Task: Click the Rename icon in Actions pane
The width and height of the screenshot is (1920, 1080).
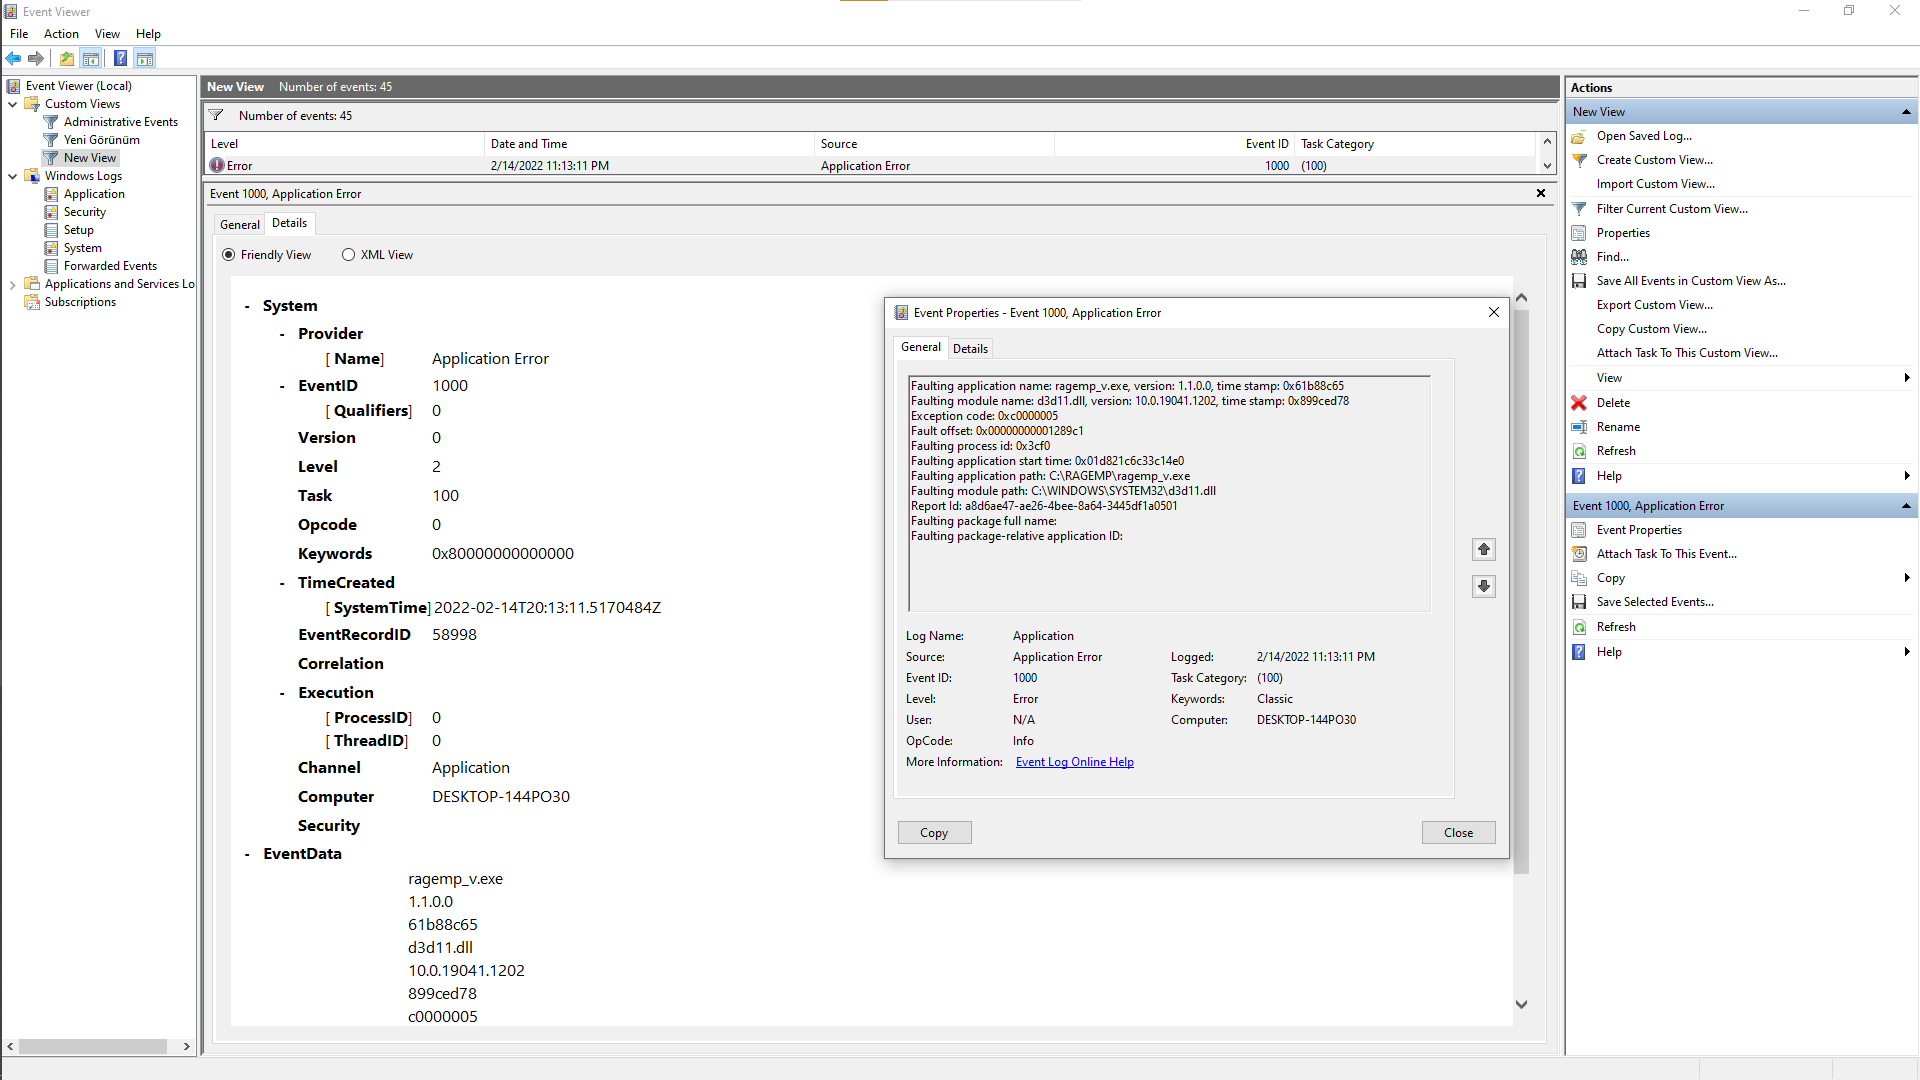Action: click(x=1579, y=427)
